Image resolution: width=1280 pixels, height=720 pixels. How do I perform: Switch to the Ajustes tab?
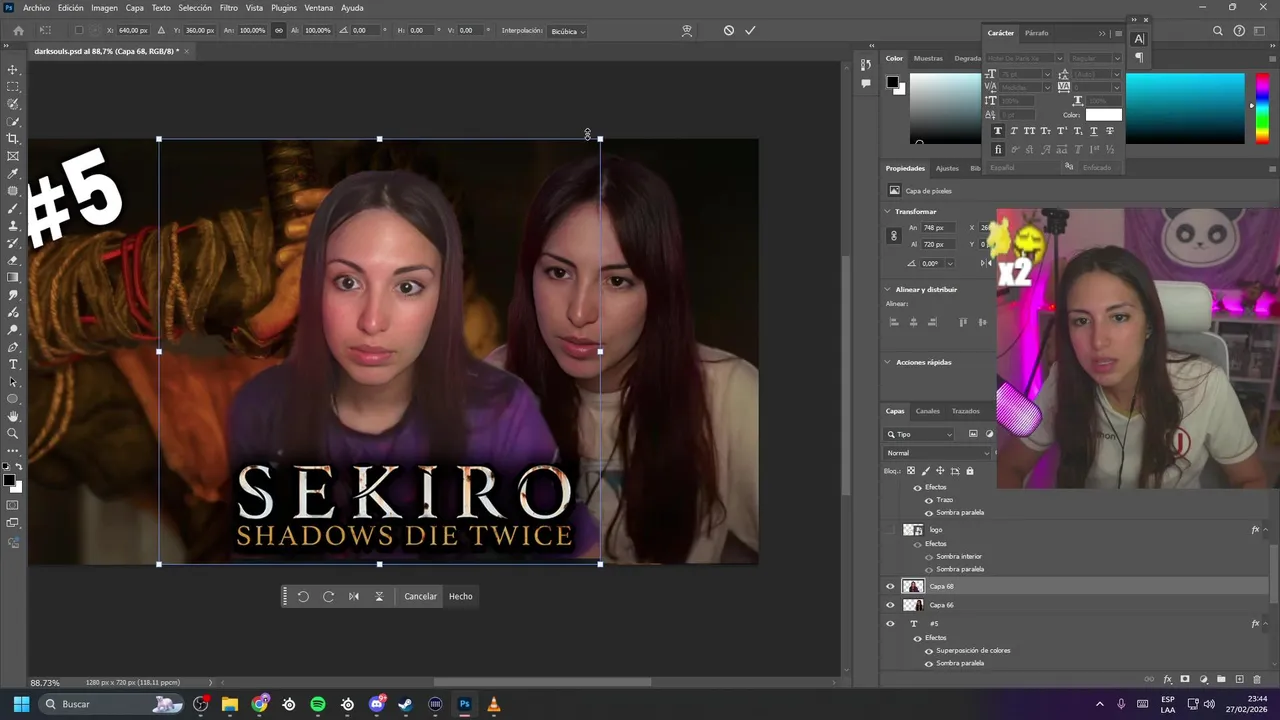(x=947, y=168)
